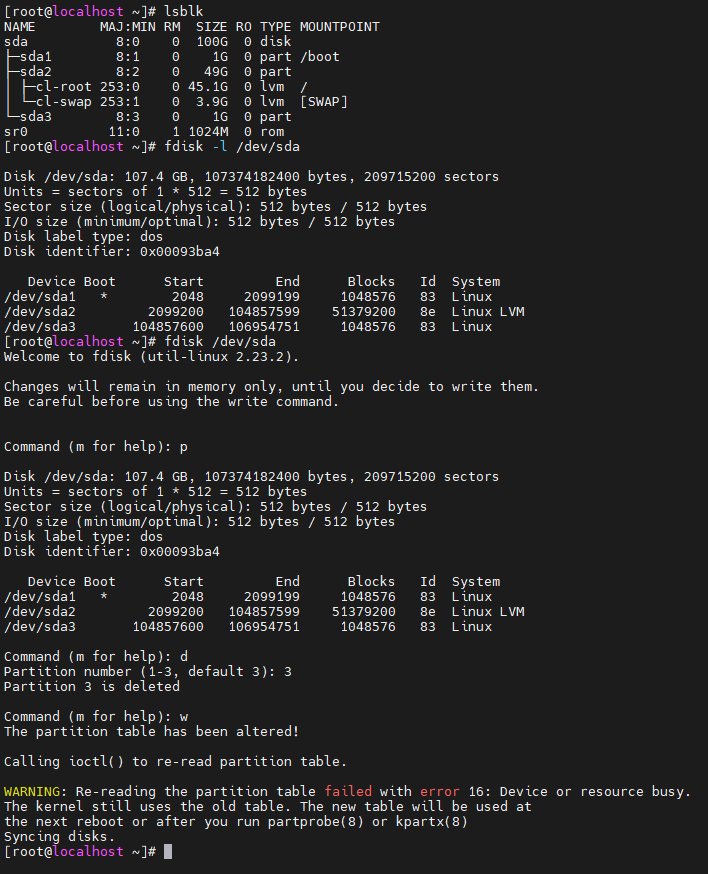Click first 'Disk identifier: 0x00093ba4' line
This screenshot has height=874, width=708.
111,251
